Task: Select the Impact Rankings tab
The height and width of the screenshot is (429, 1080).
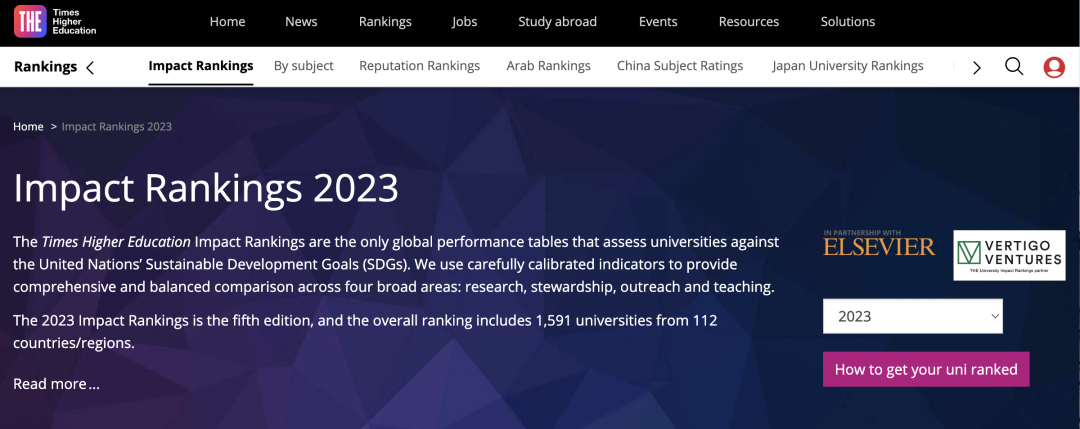Action: (x=201, y=66)
